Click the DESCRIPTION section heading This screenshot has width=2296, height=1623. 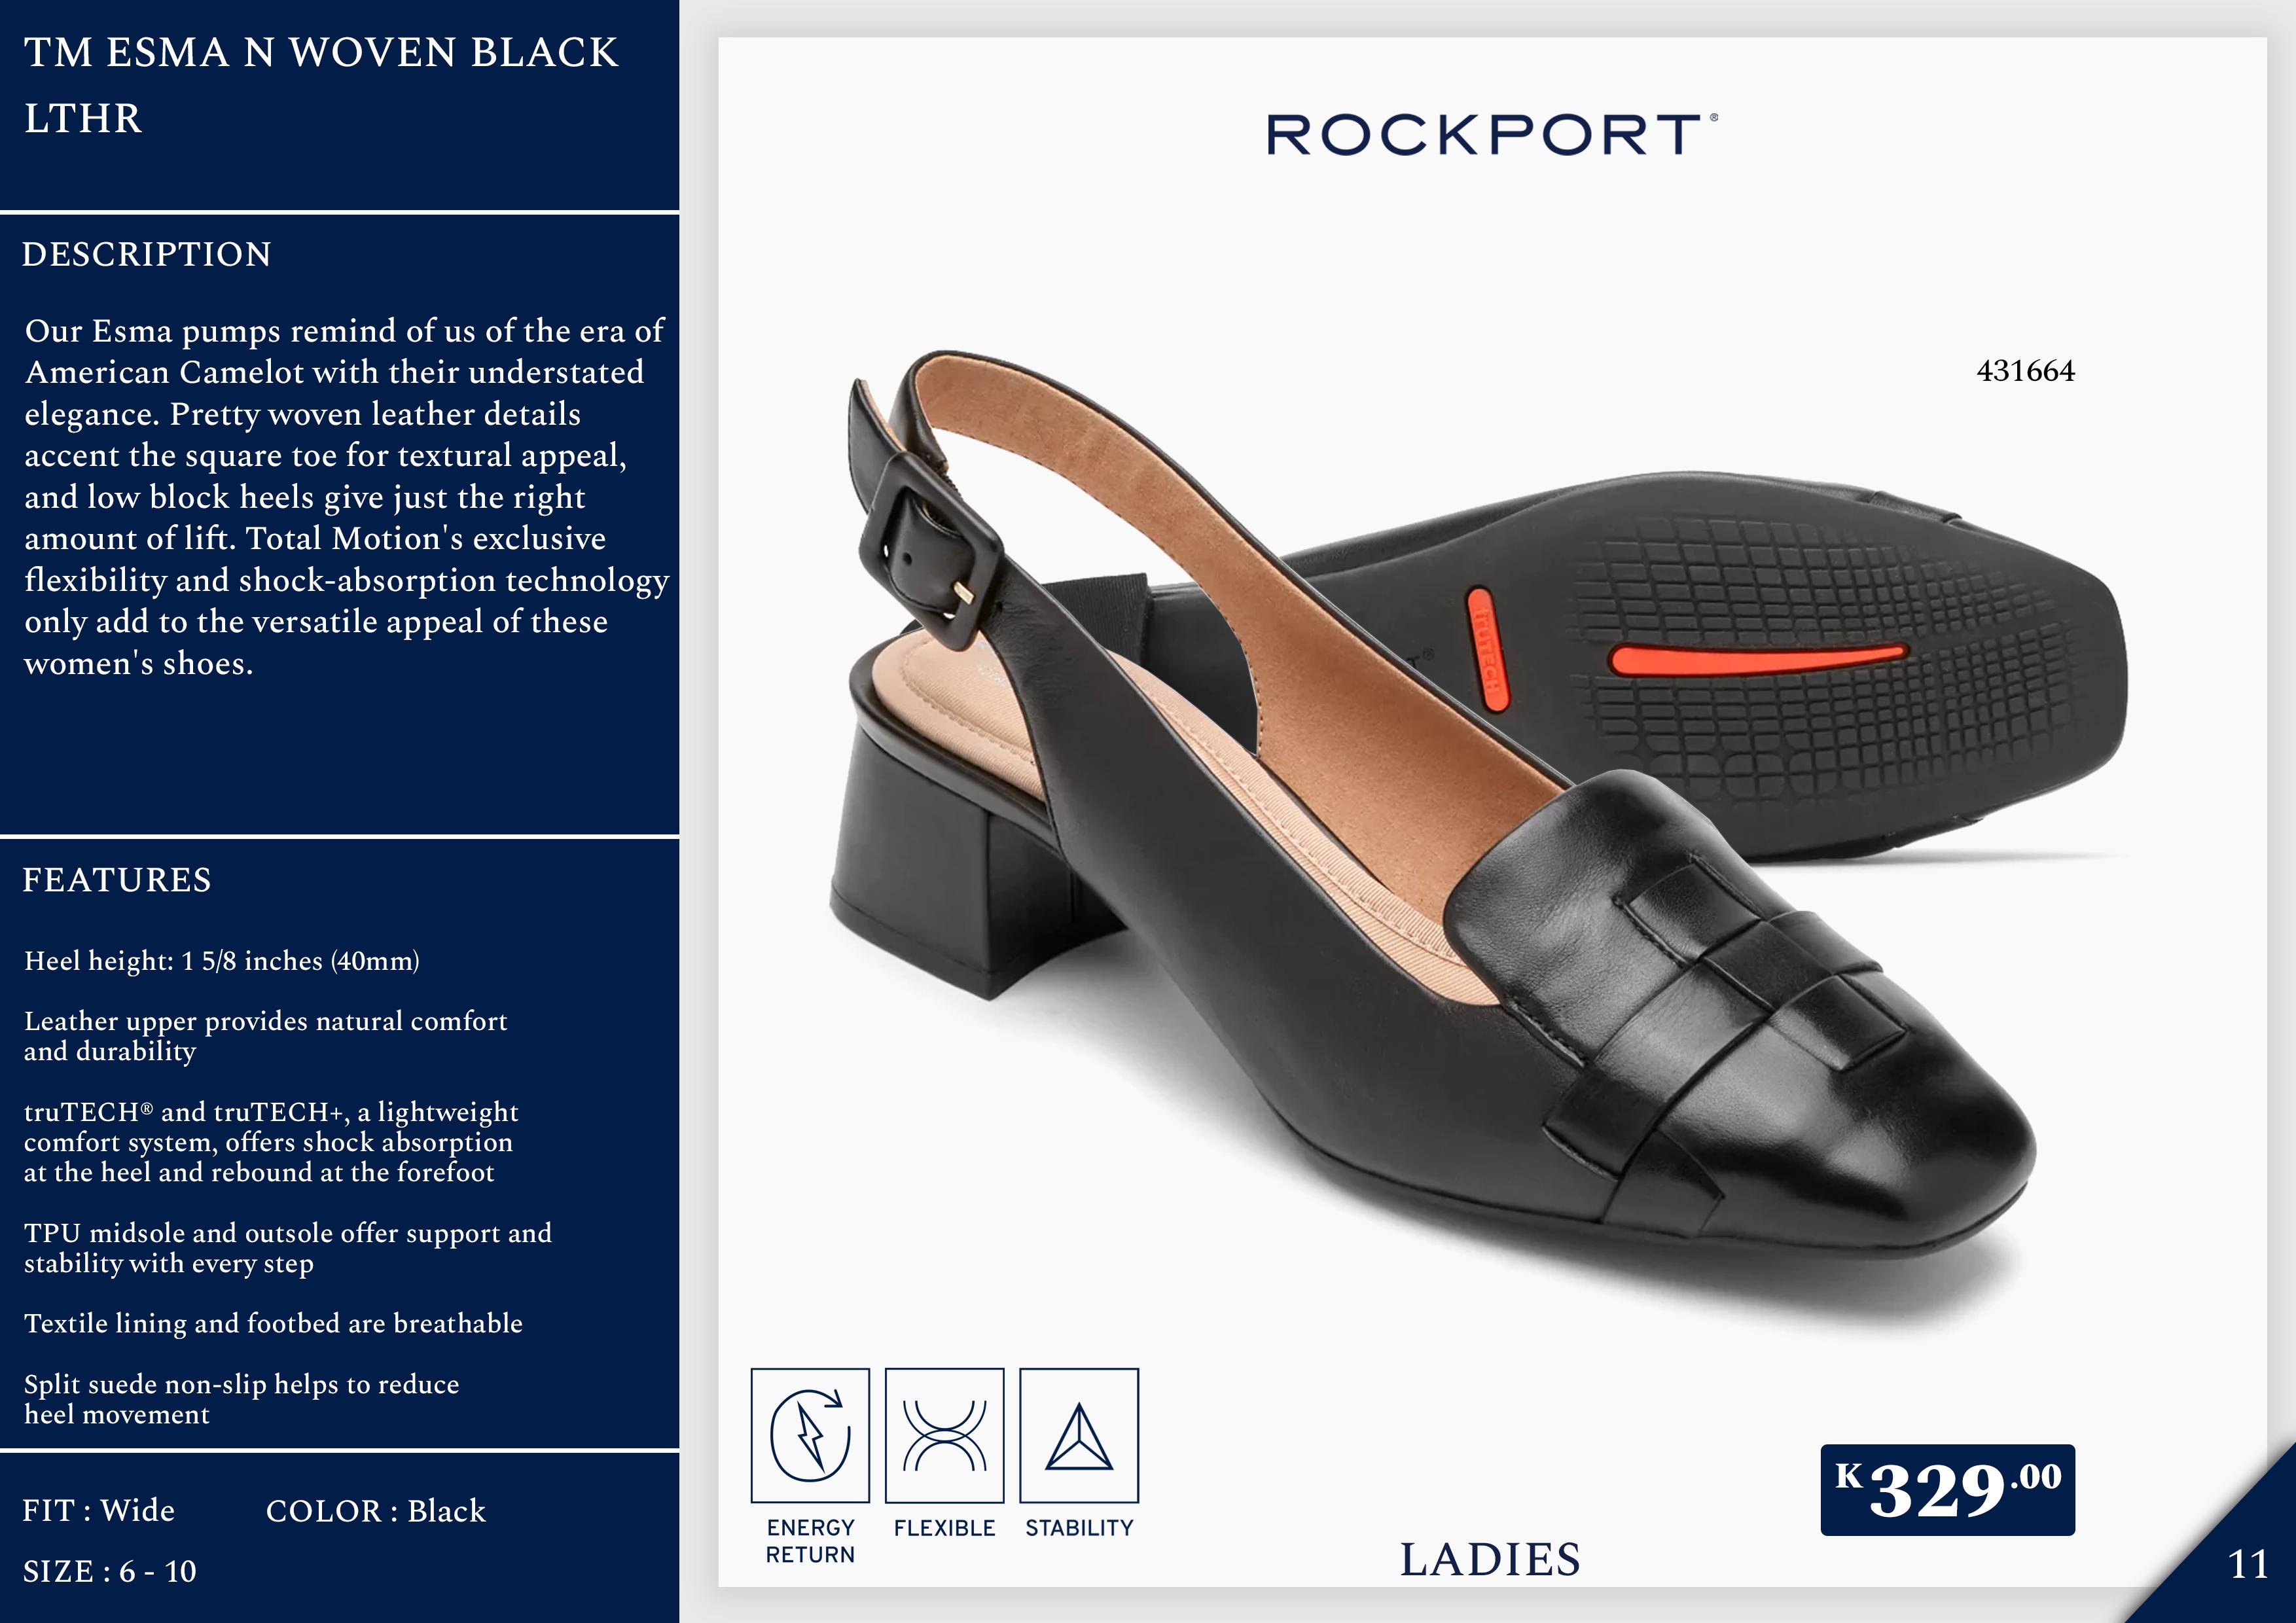[x=147, y=254]
